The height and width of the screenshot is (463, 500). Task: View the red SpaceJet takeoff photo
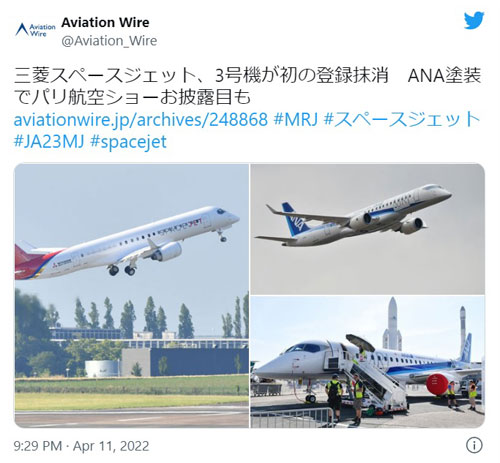tap(132, 296)
